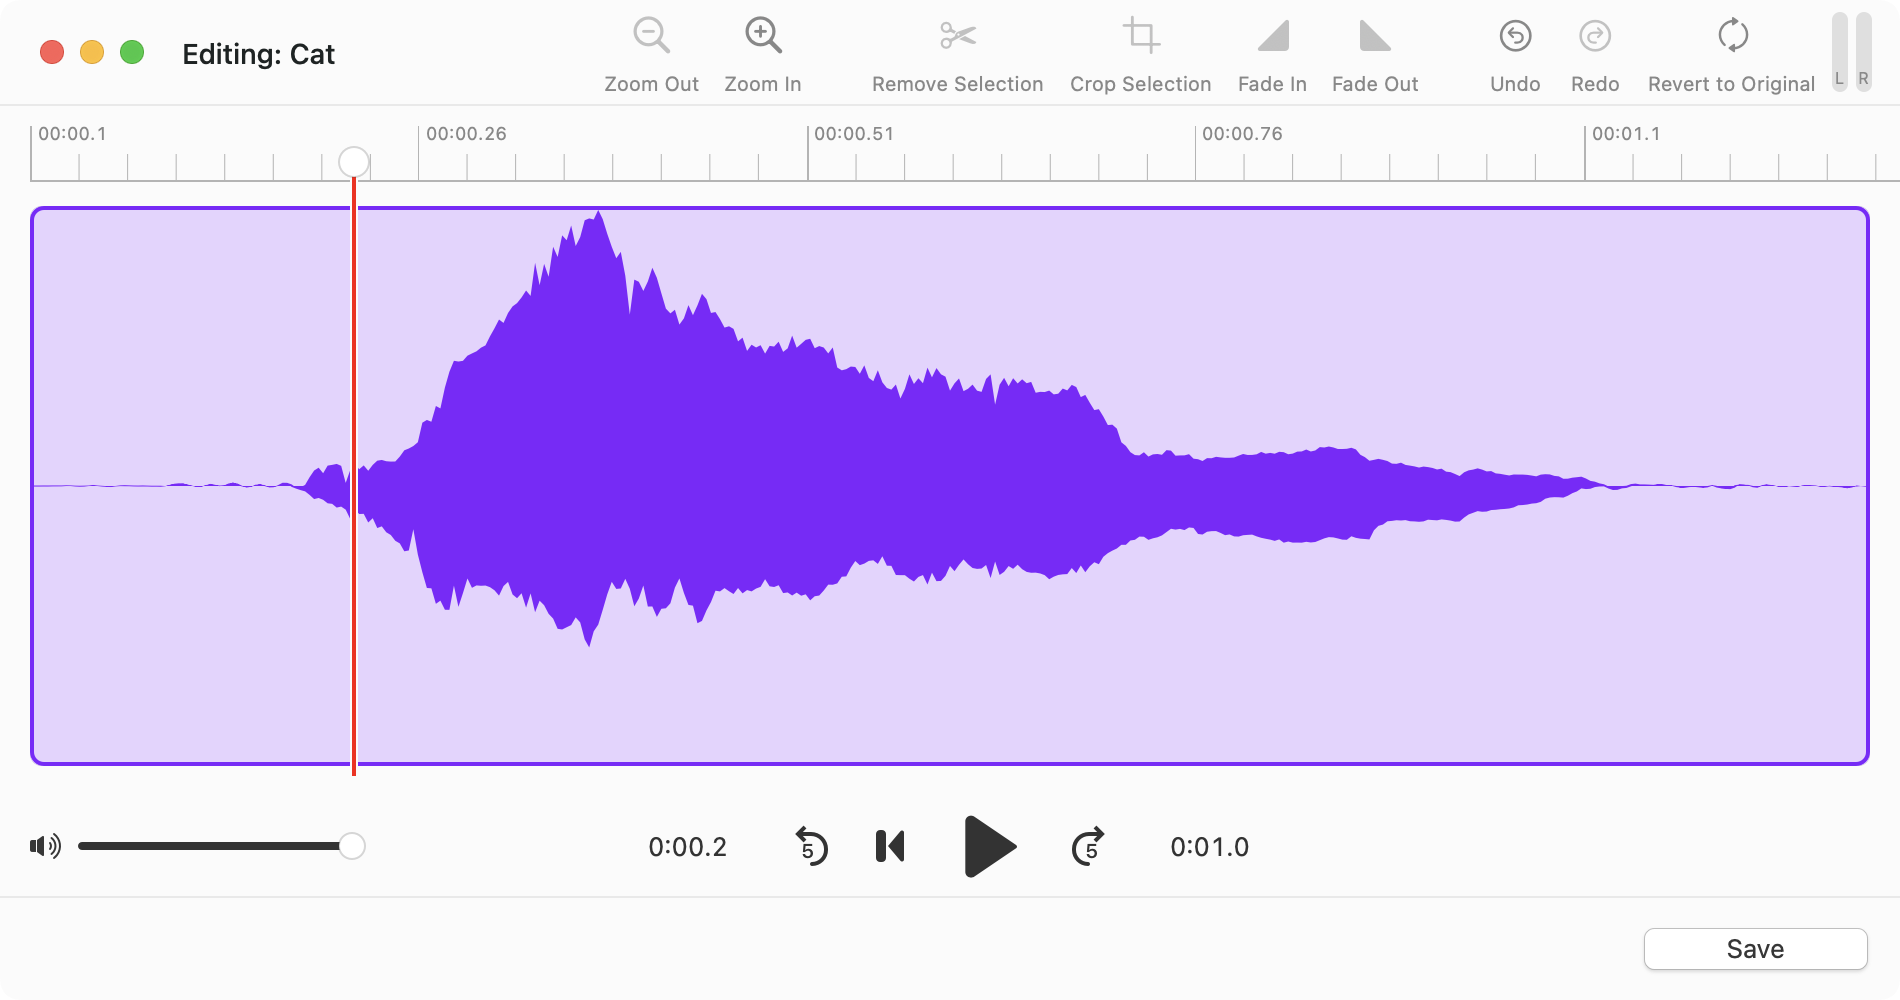The height and width of the screenshot is (1000, 1900).
Task: Skip forward 5 seconds
Action: 1087,847
